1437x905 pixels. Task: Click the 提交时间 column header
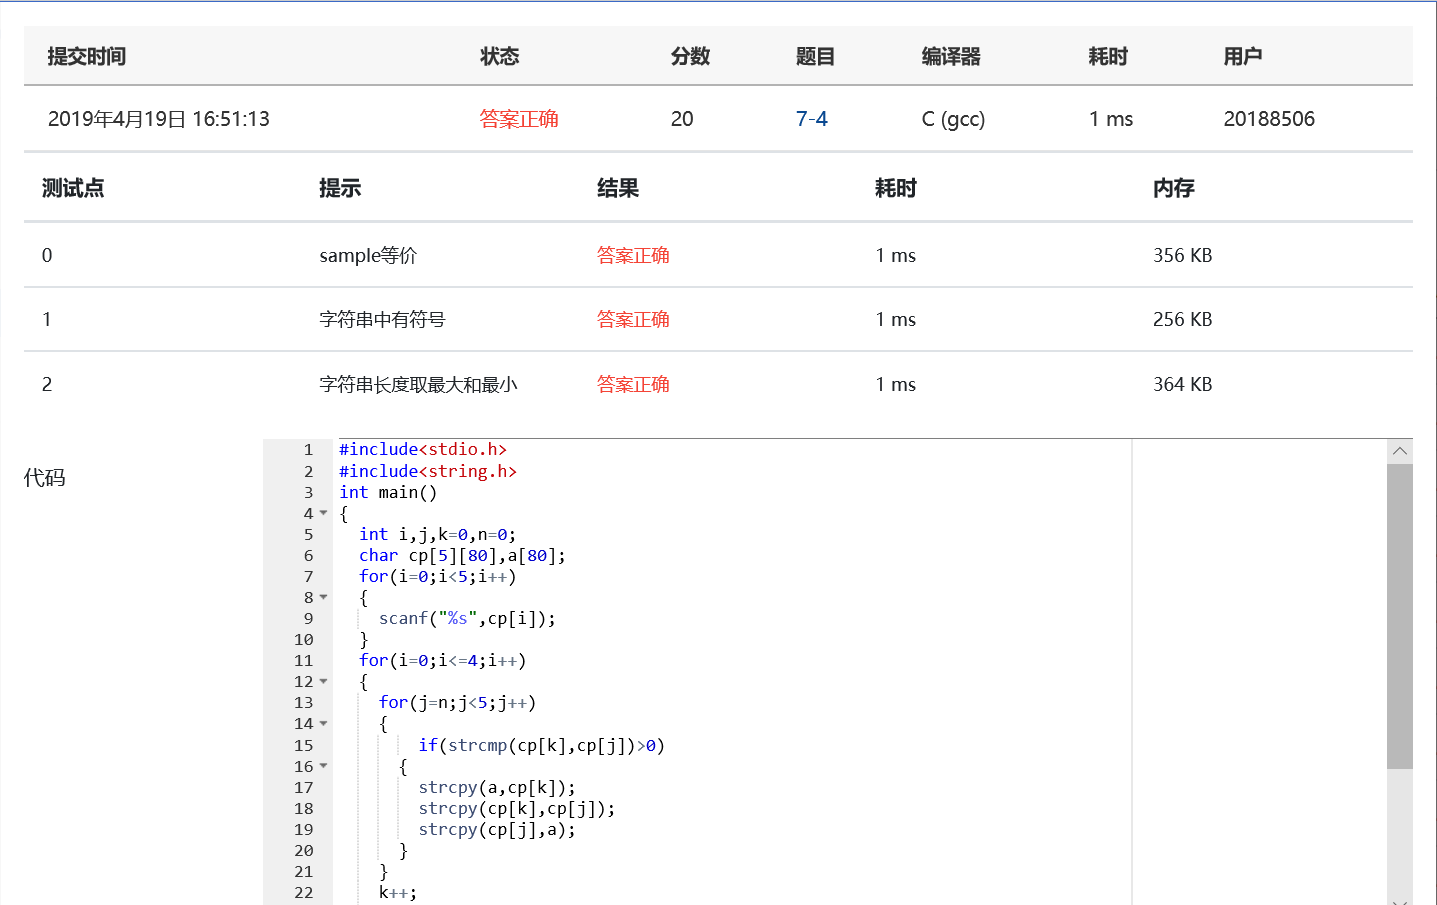point(87,56)
